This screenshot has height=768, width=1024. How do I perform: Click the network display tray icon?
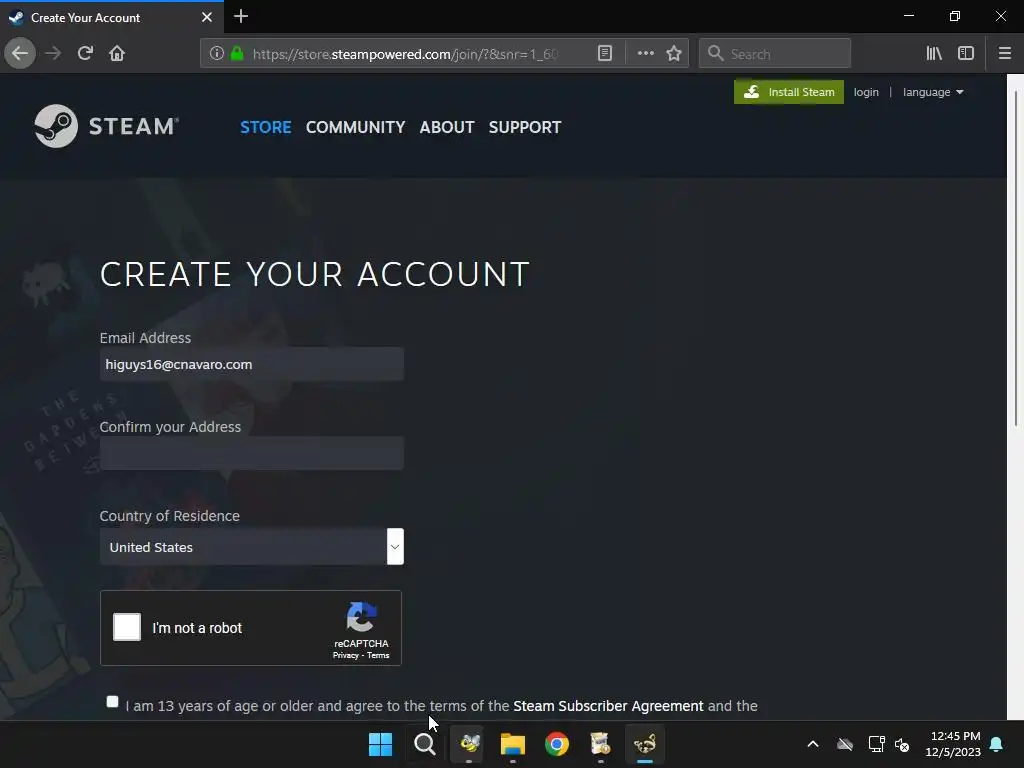[876, 744]
